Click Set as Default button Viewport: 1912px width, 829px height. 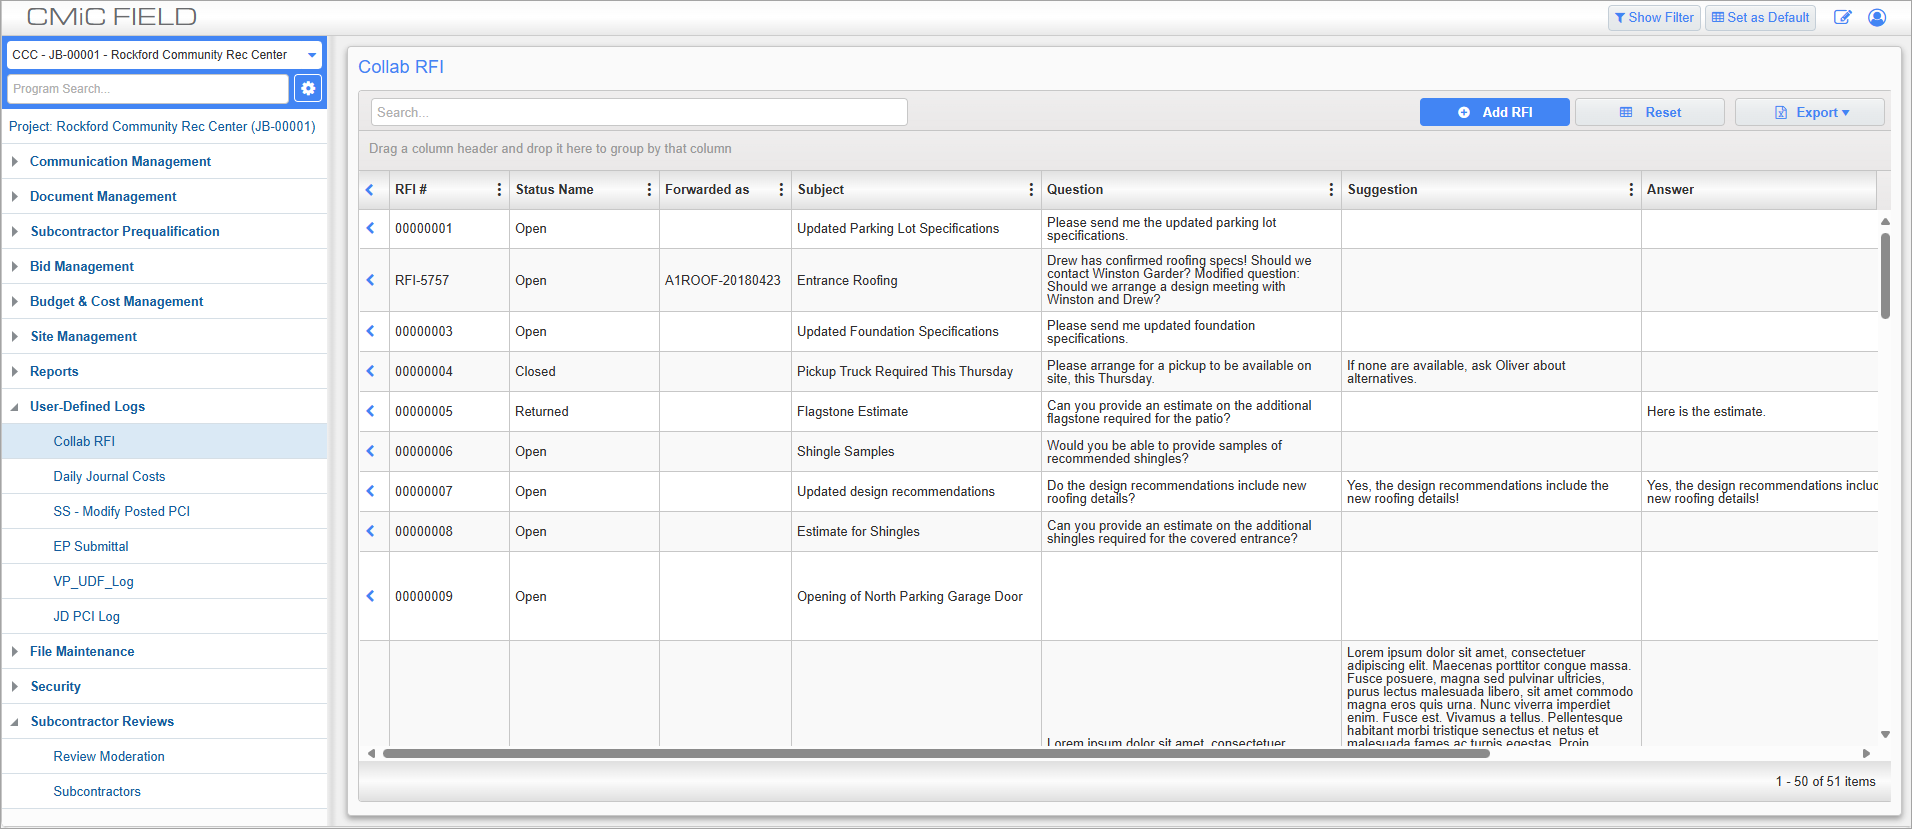pyautogui.click(x=1760, y=17)
